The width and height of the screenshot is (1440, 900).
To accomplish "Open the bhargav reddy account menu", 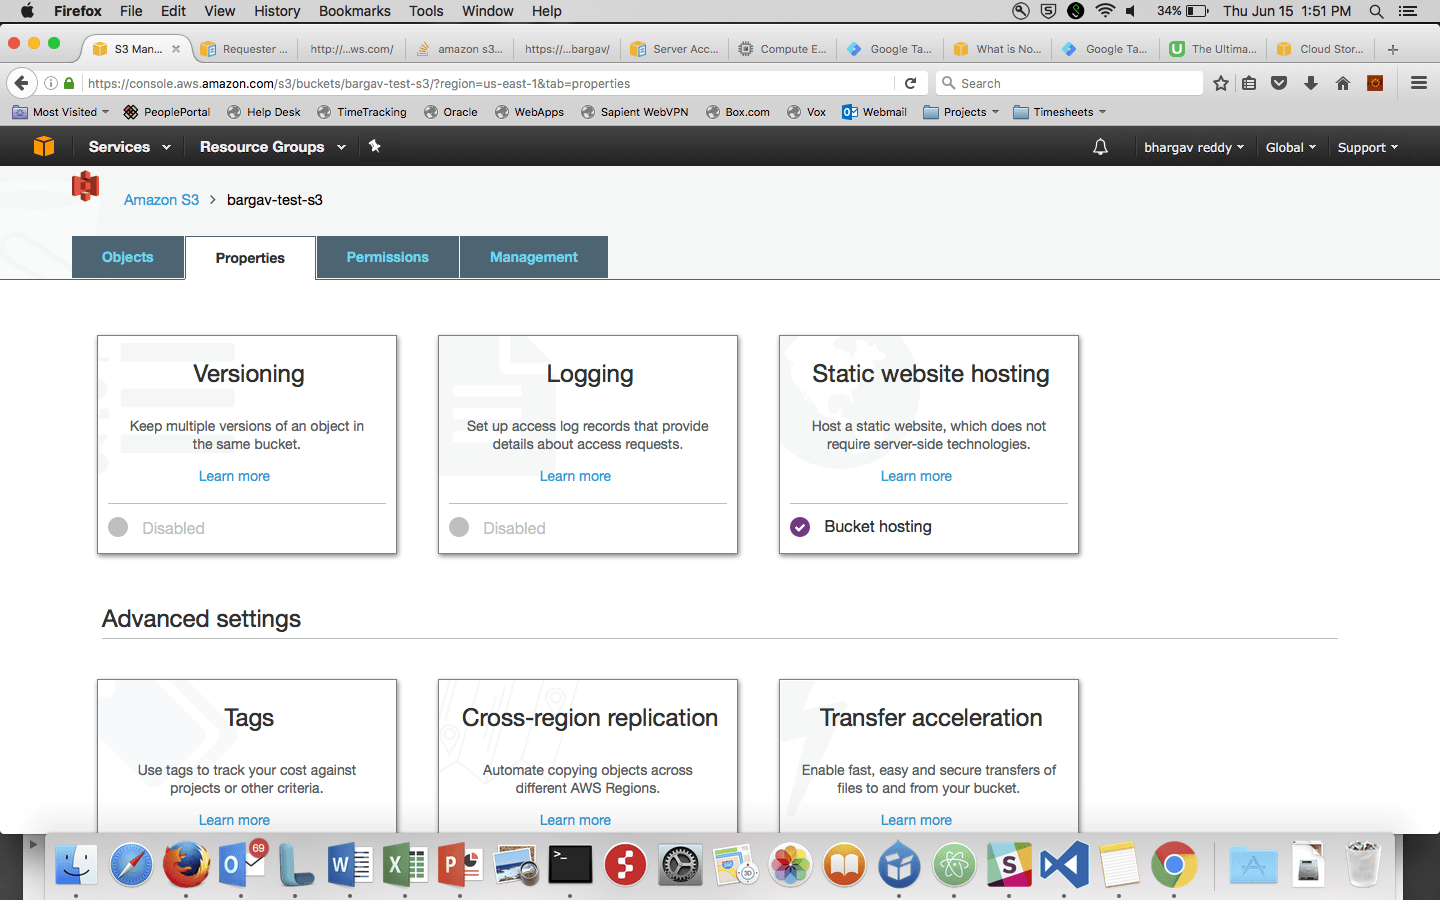I will [1194, 147].
